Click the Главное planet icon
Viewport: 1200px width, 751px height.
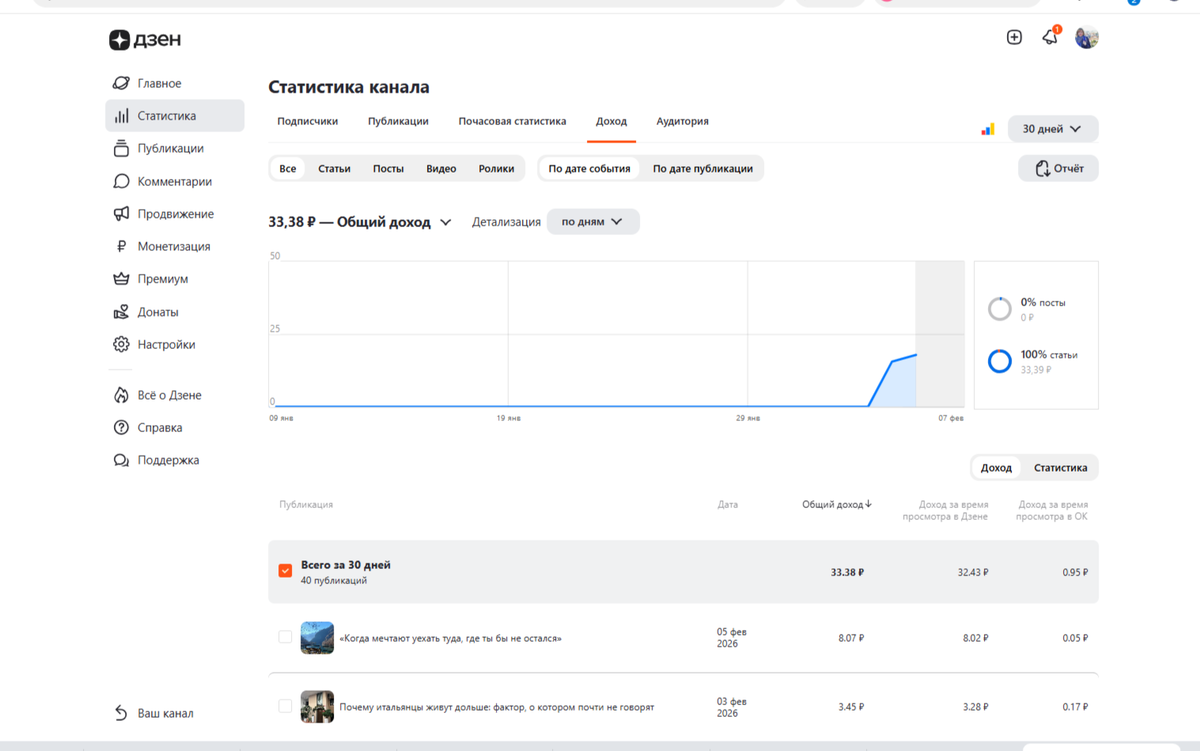[121, 83]
